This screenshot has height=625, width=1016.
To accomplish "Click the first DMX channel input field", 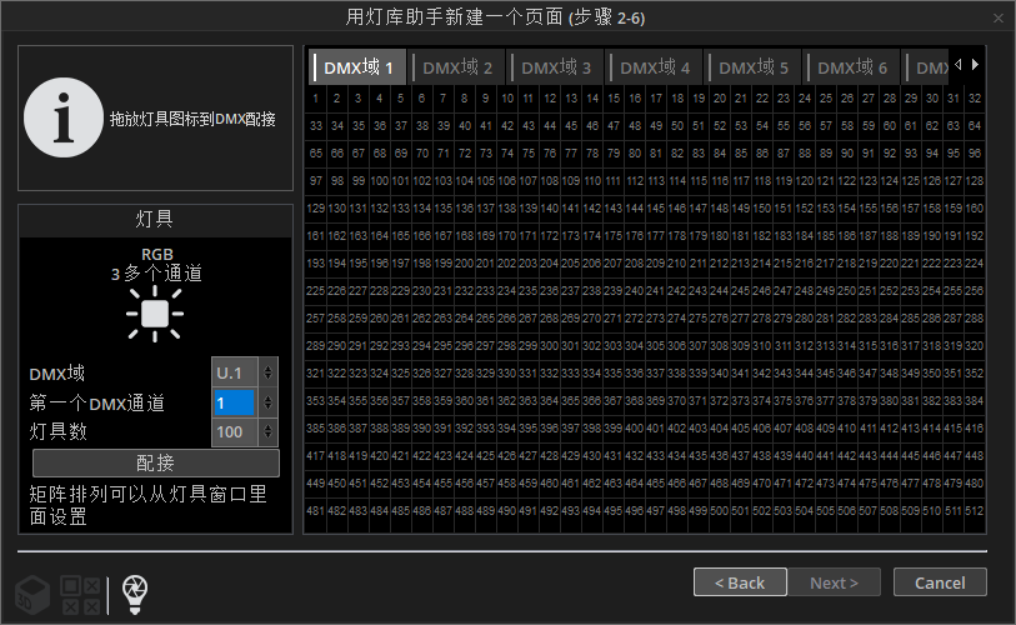I will pos(234,403).
